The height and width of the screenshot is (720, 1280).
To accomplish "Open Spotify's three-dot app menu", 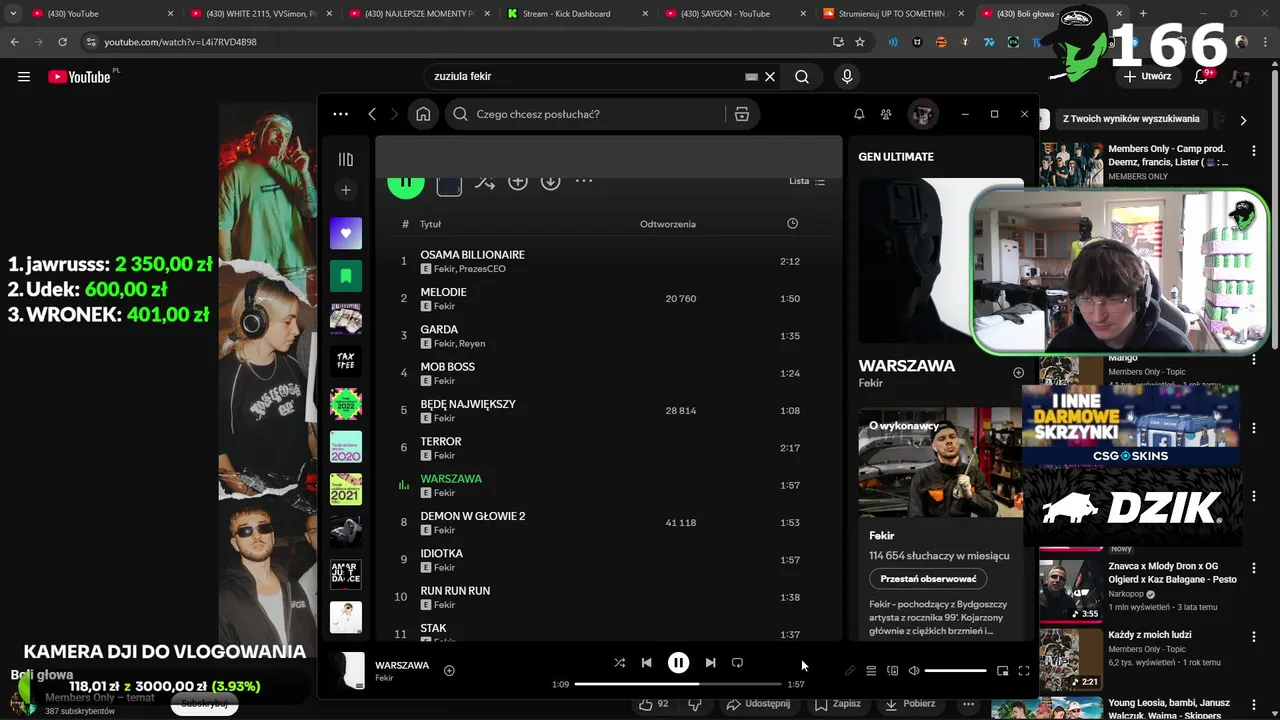I will (340, 114).
